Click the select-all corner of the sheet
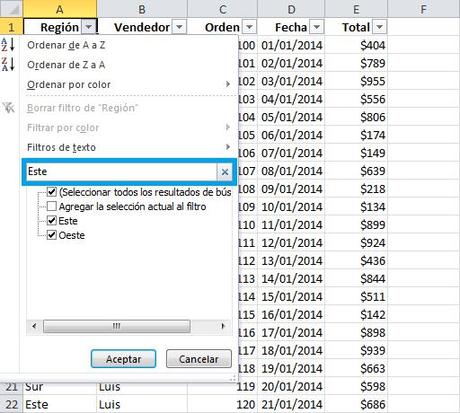Screen dimensions: 460x413 [x=11, y=9]
